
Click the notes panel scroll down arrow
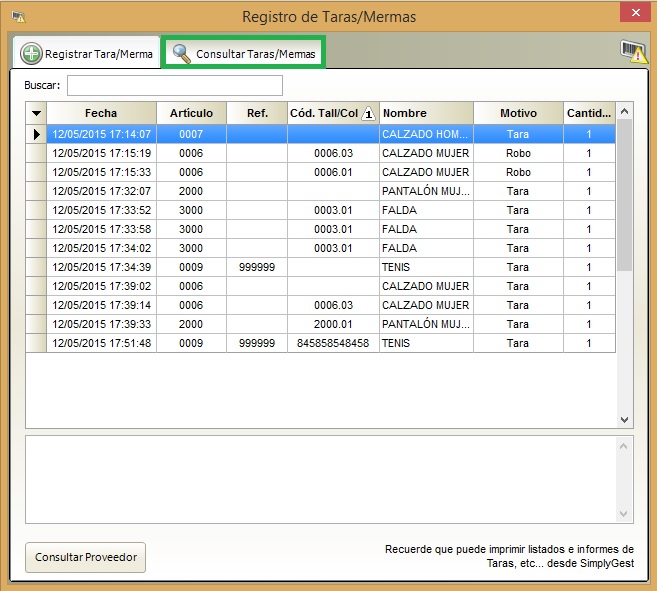pos(623,514)
